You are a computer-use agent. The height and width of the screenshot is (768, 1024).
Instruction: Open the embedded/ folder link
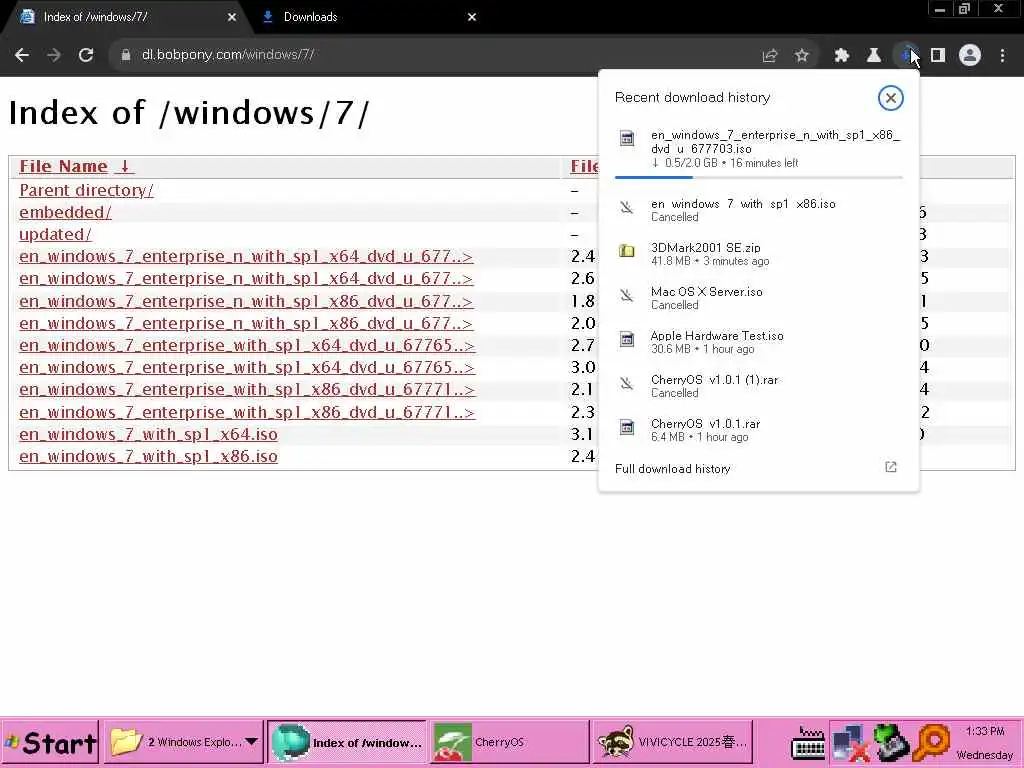[x=65, y=212]
